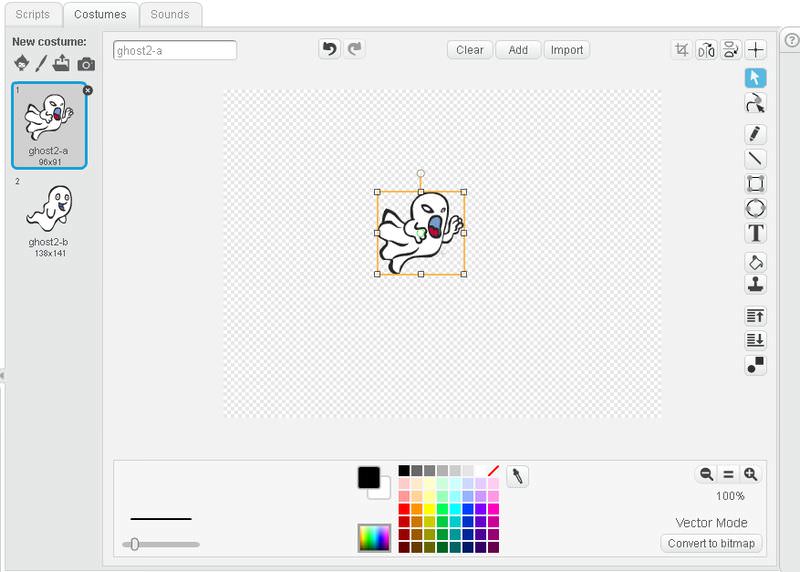Click Convert to bitmap

[x=711, y=543]
